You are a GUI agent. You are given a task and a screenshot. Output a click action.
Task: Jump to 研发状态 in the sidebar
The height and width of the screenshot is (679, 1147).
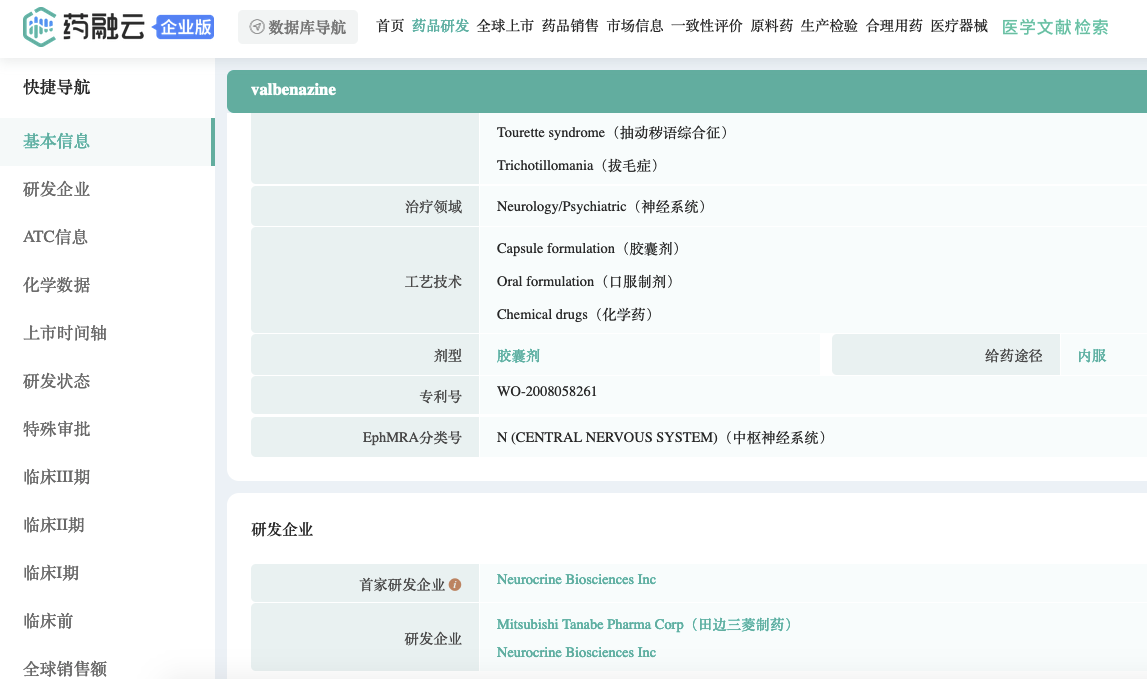click(x=56, y=381)
